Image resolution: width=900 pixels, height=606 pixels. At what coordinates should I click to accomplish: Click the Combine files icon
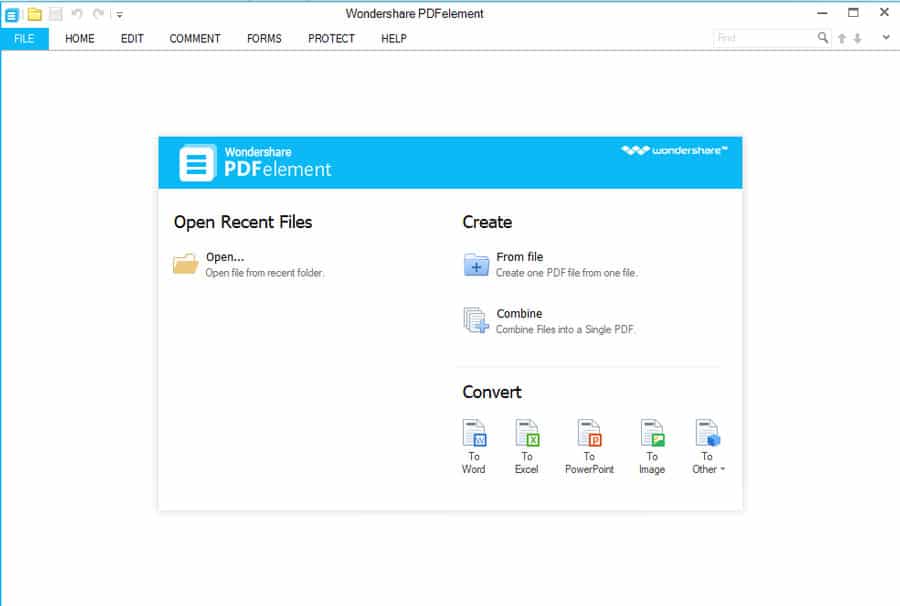pos(476,320)
